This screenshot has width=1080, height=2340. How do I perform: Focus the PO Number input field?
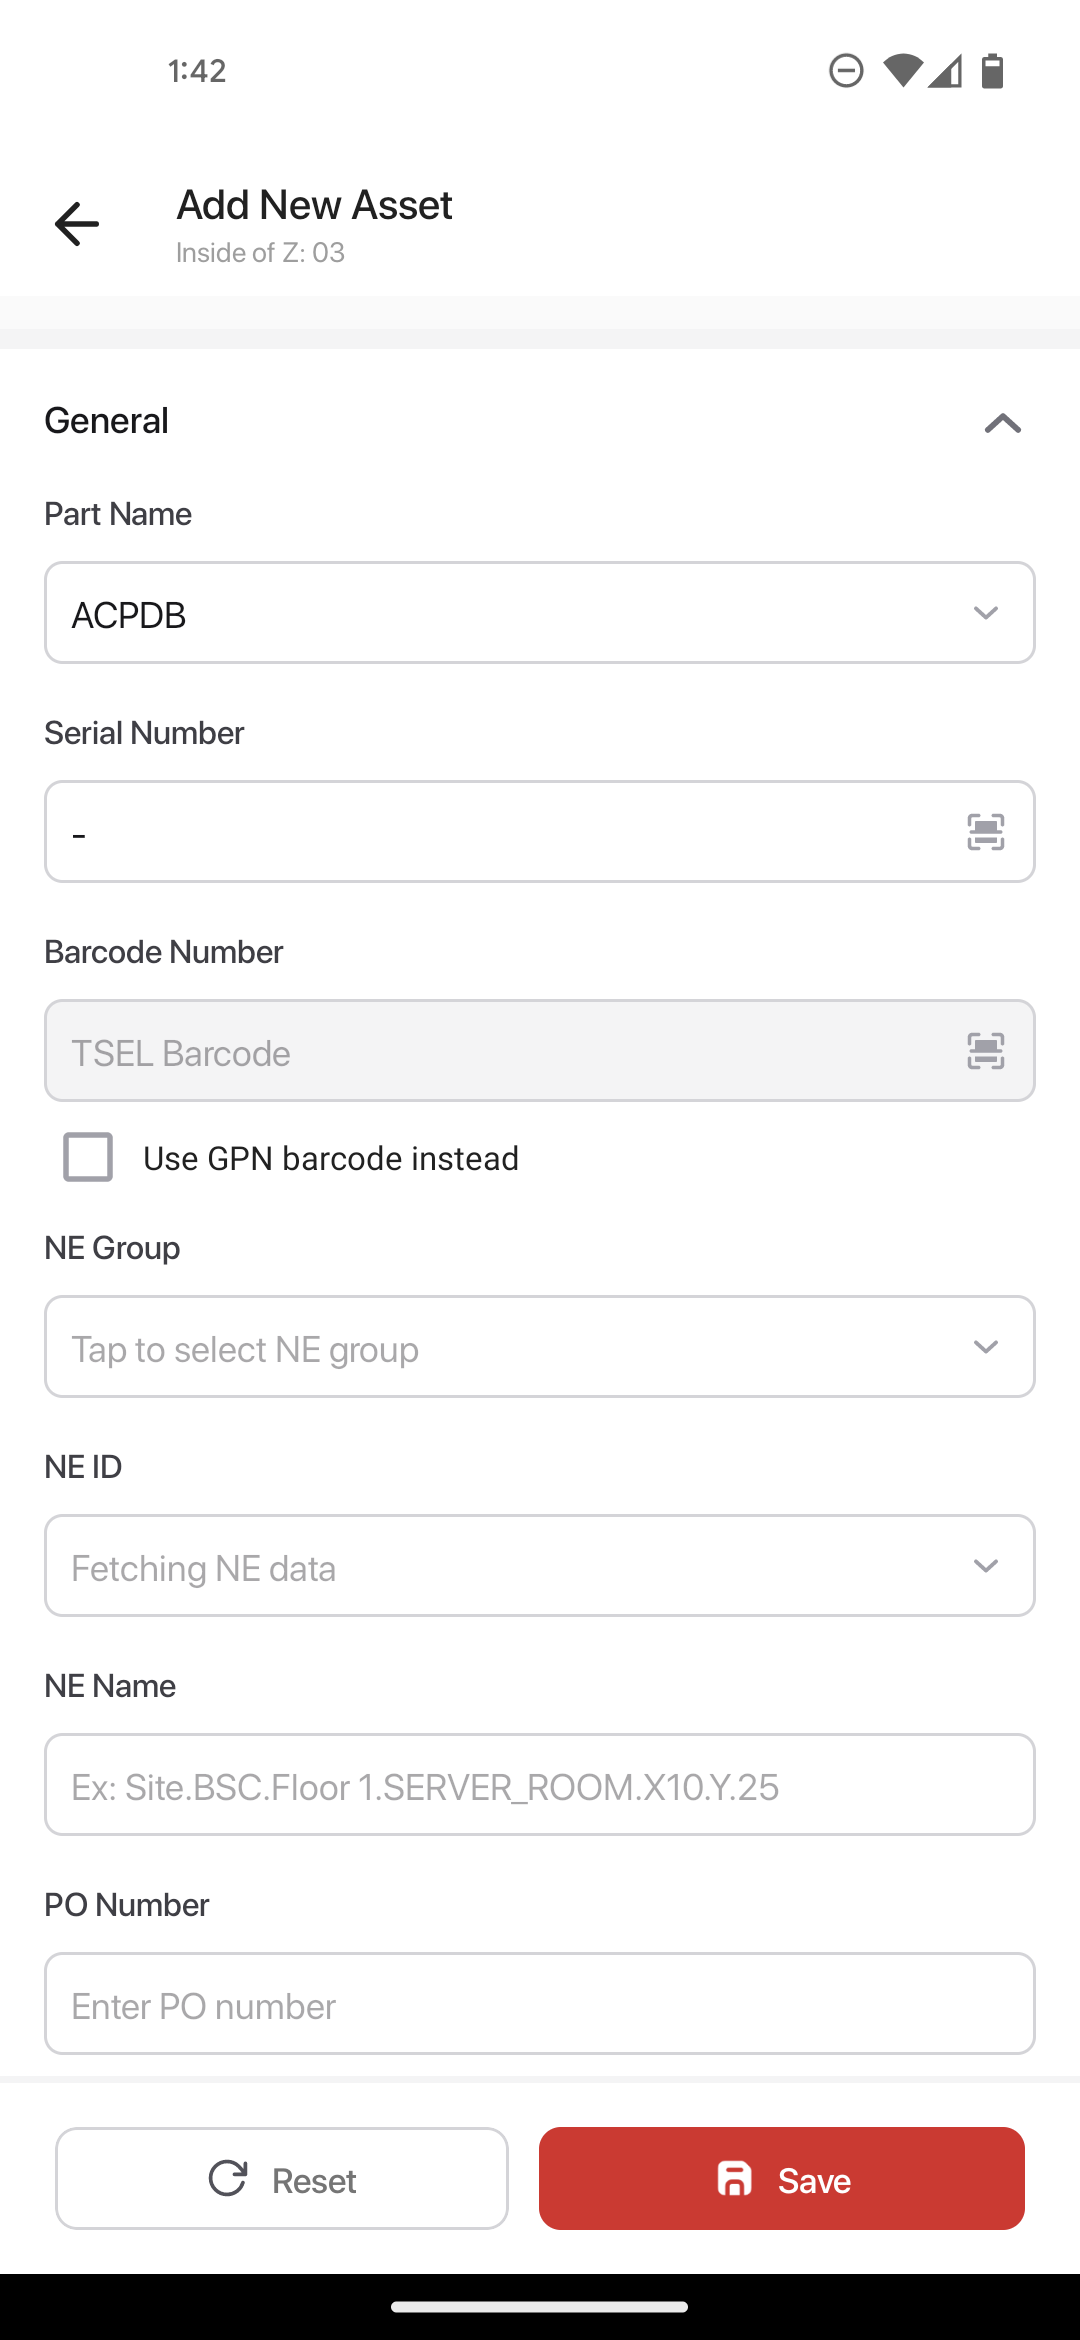point(540,2004)
